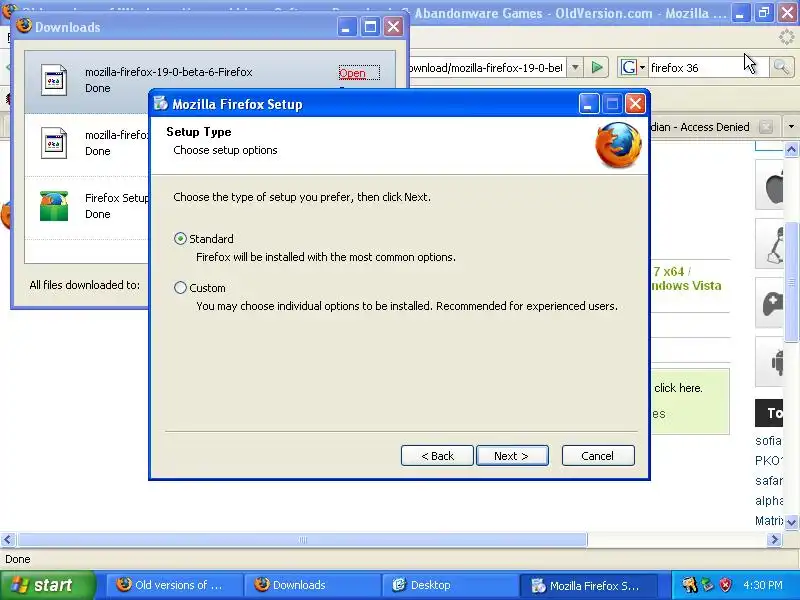Maximize the Downloads window
This screenshot has height=600, width=800.
coord(370,27)
